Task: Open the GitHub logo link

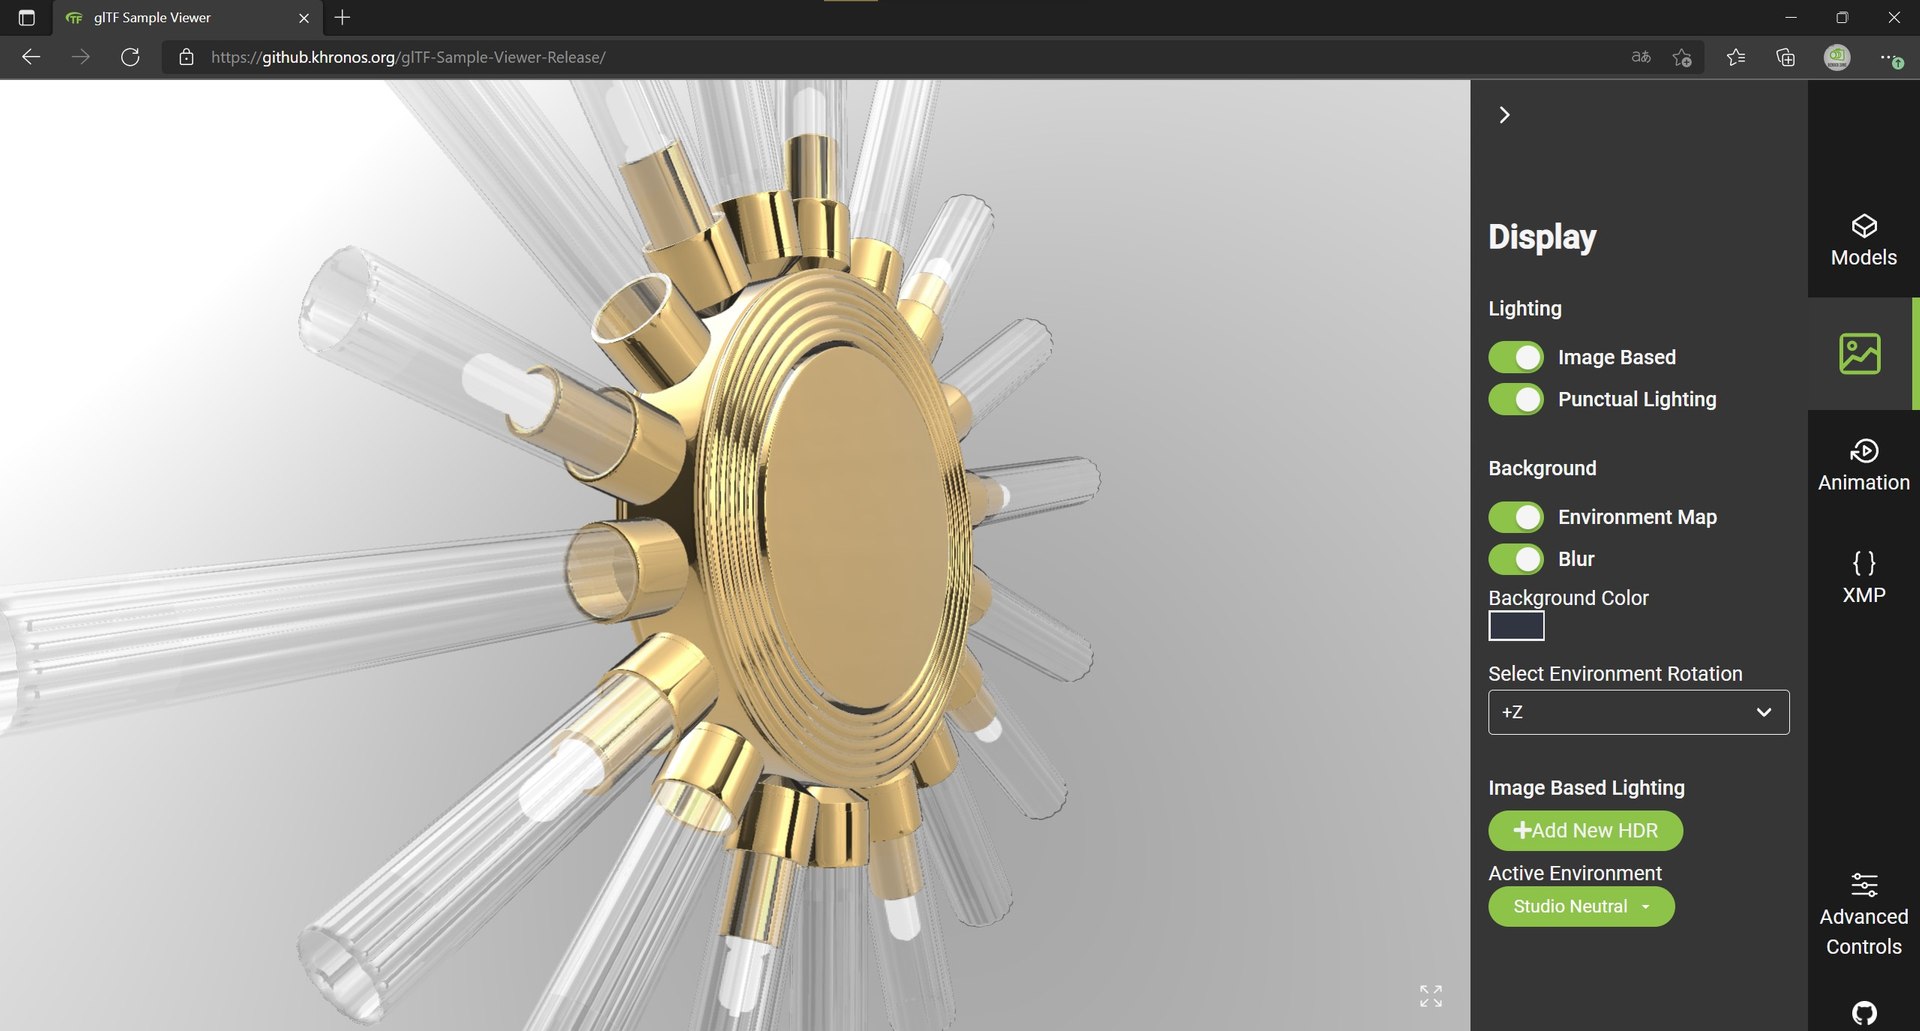Action: click(x=1864, y=1013)
